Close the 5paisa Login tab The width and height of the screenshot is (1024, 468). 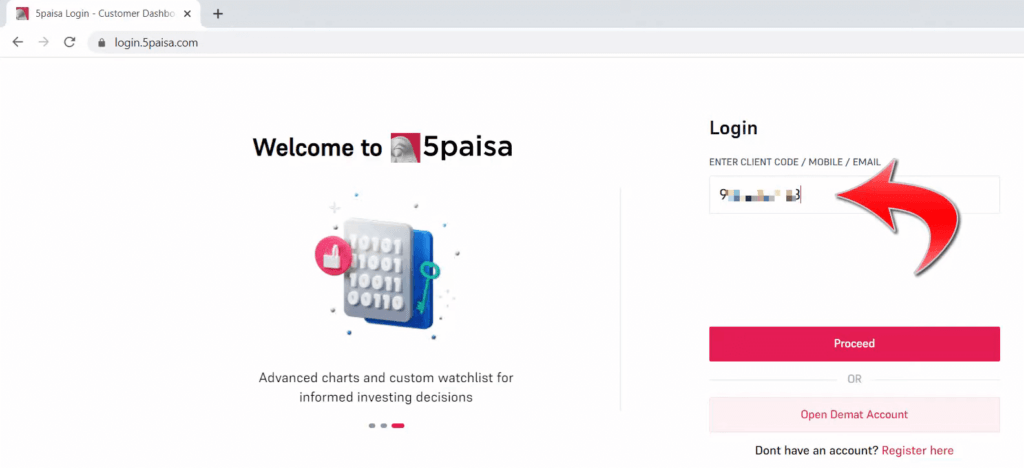[x=187, y=14]
